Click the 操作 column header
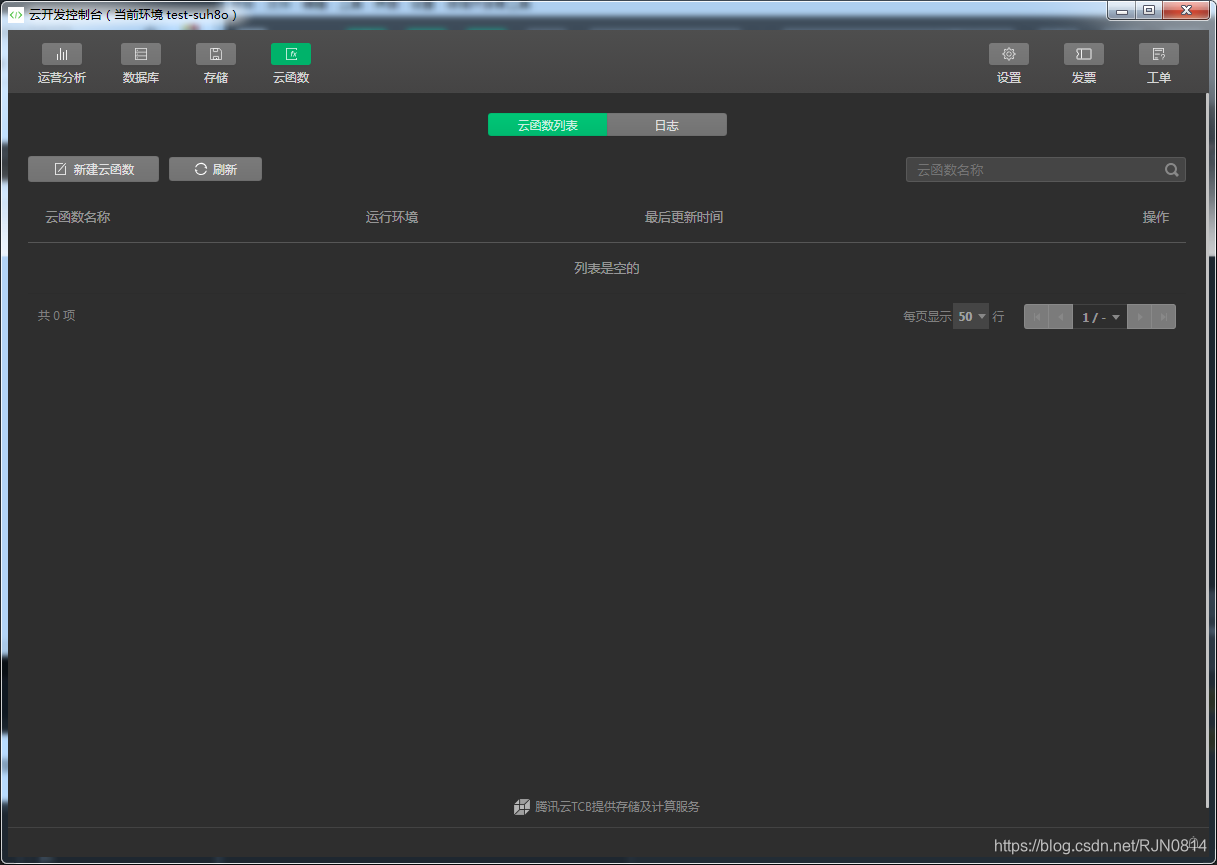This screenshot has height=865, width=1217. (1156, 217)
